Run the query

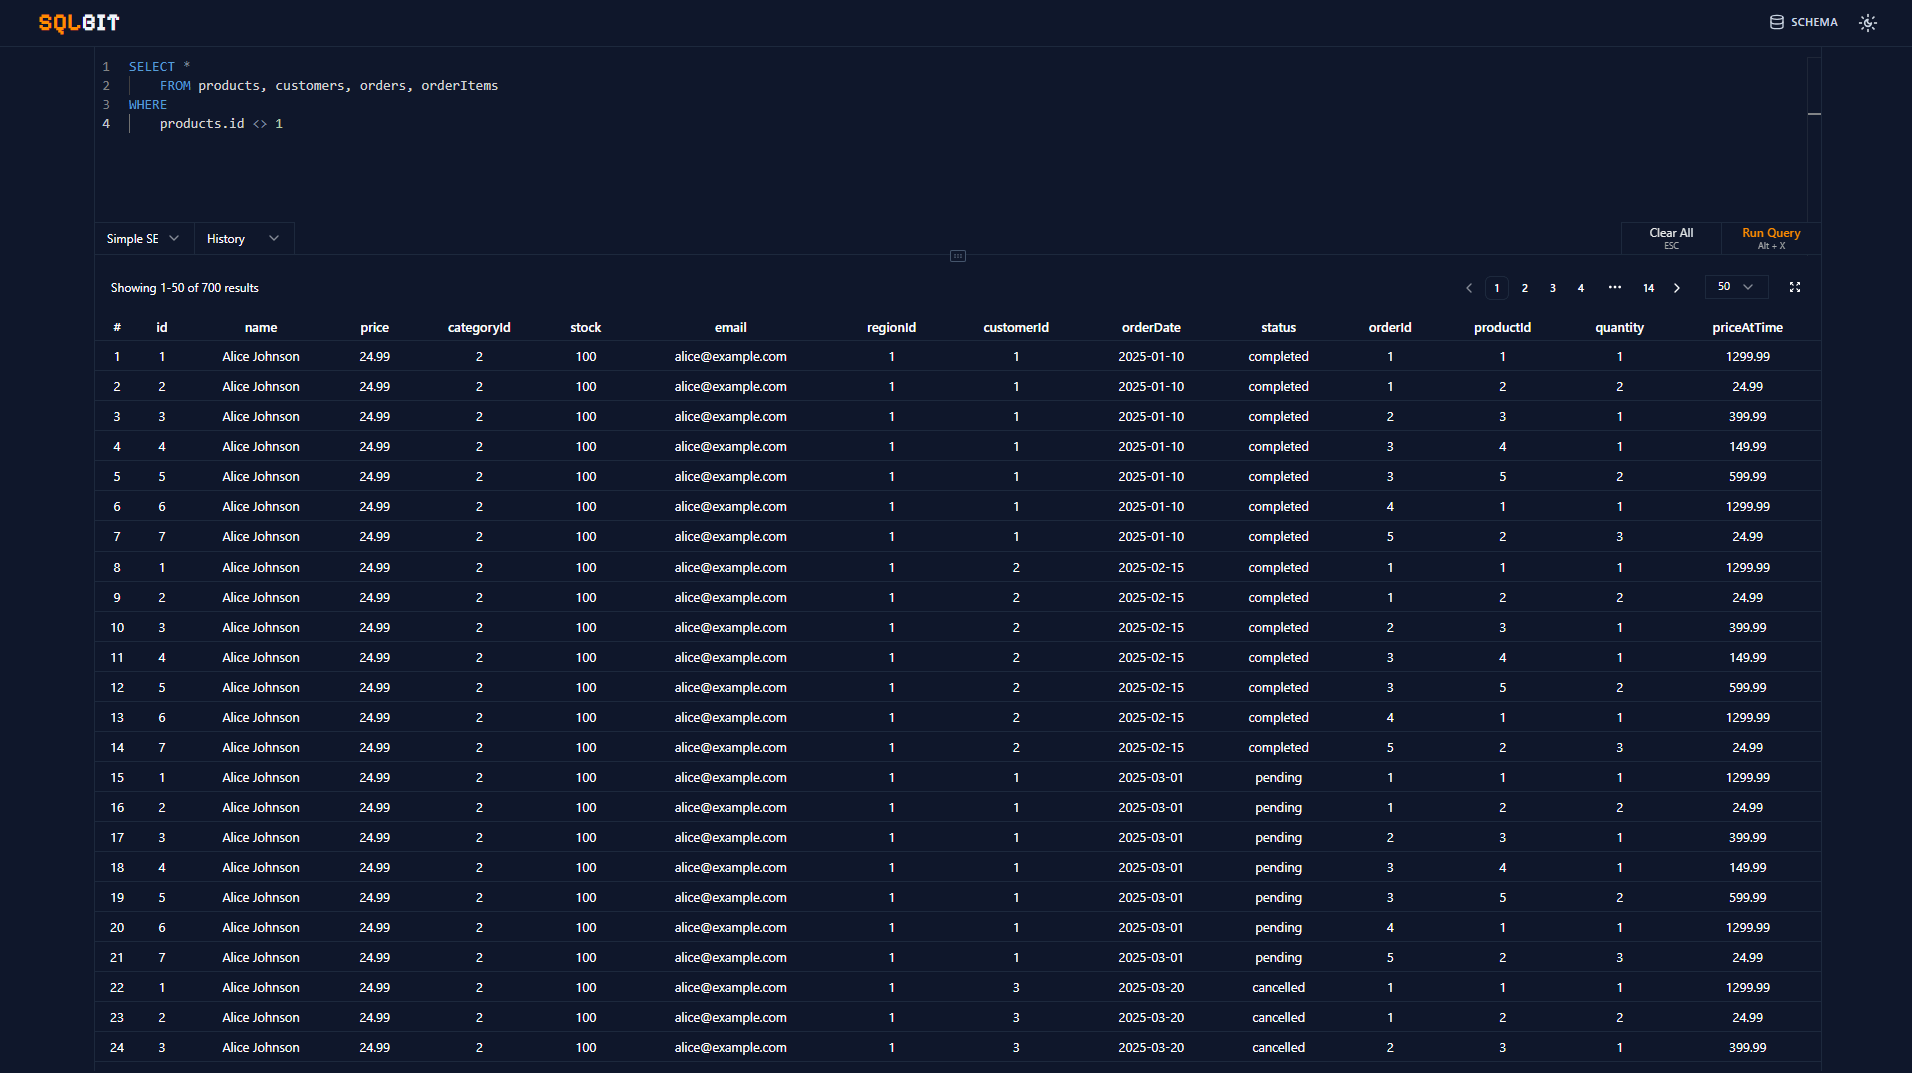(1771, 238)
